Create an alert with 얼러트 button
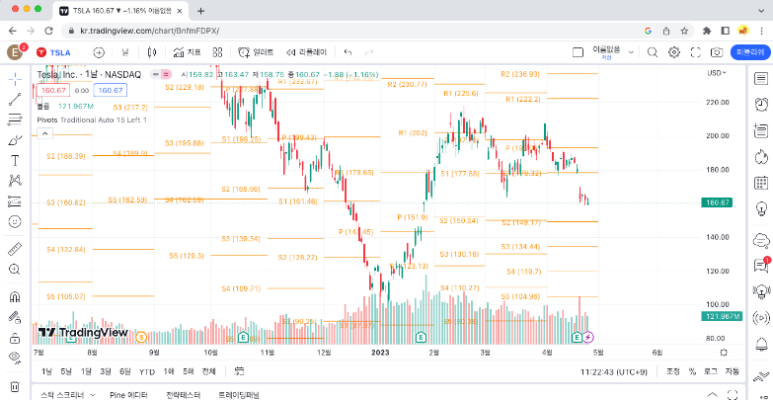The width and height of the screenshot is (773, 400). point(256,52)
